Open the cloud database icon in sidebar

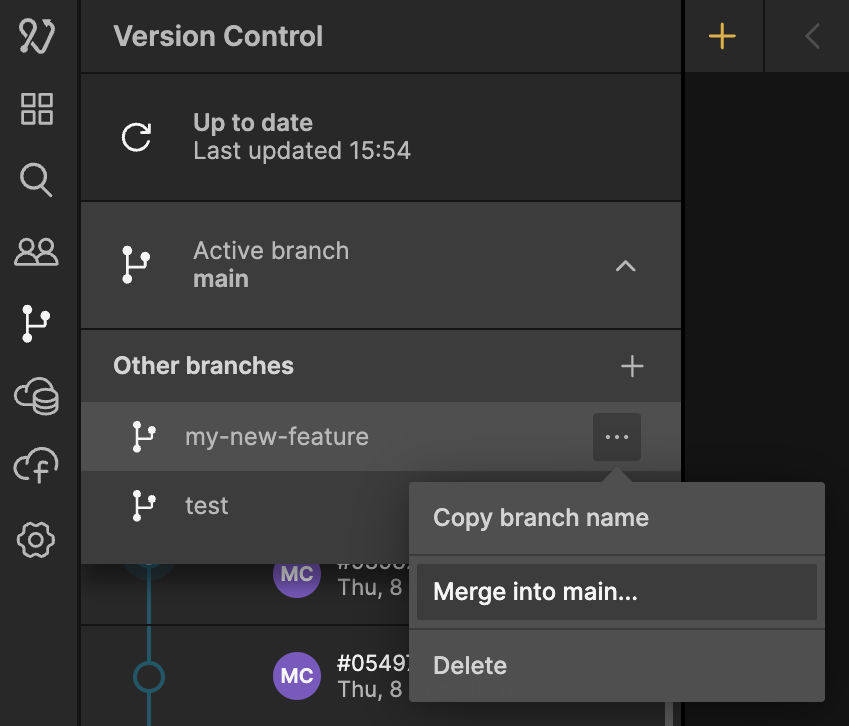pos(37,396)
